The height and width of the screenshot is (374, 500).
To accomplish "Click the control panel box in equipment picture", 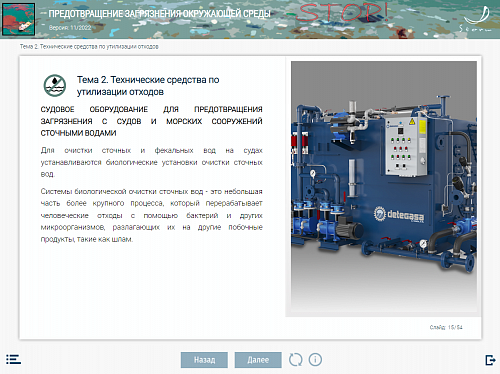I will tap(406, 146).
